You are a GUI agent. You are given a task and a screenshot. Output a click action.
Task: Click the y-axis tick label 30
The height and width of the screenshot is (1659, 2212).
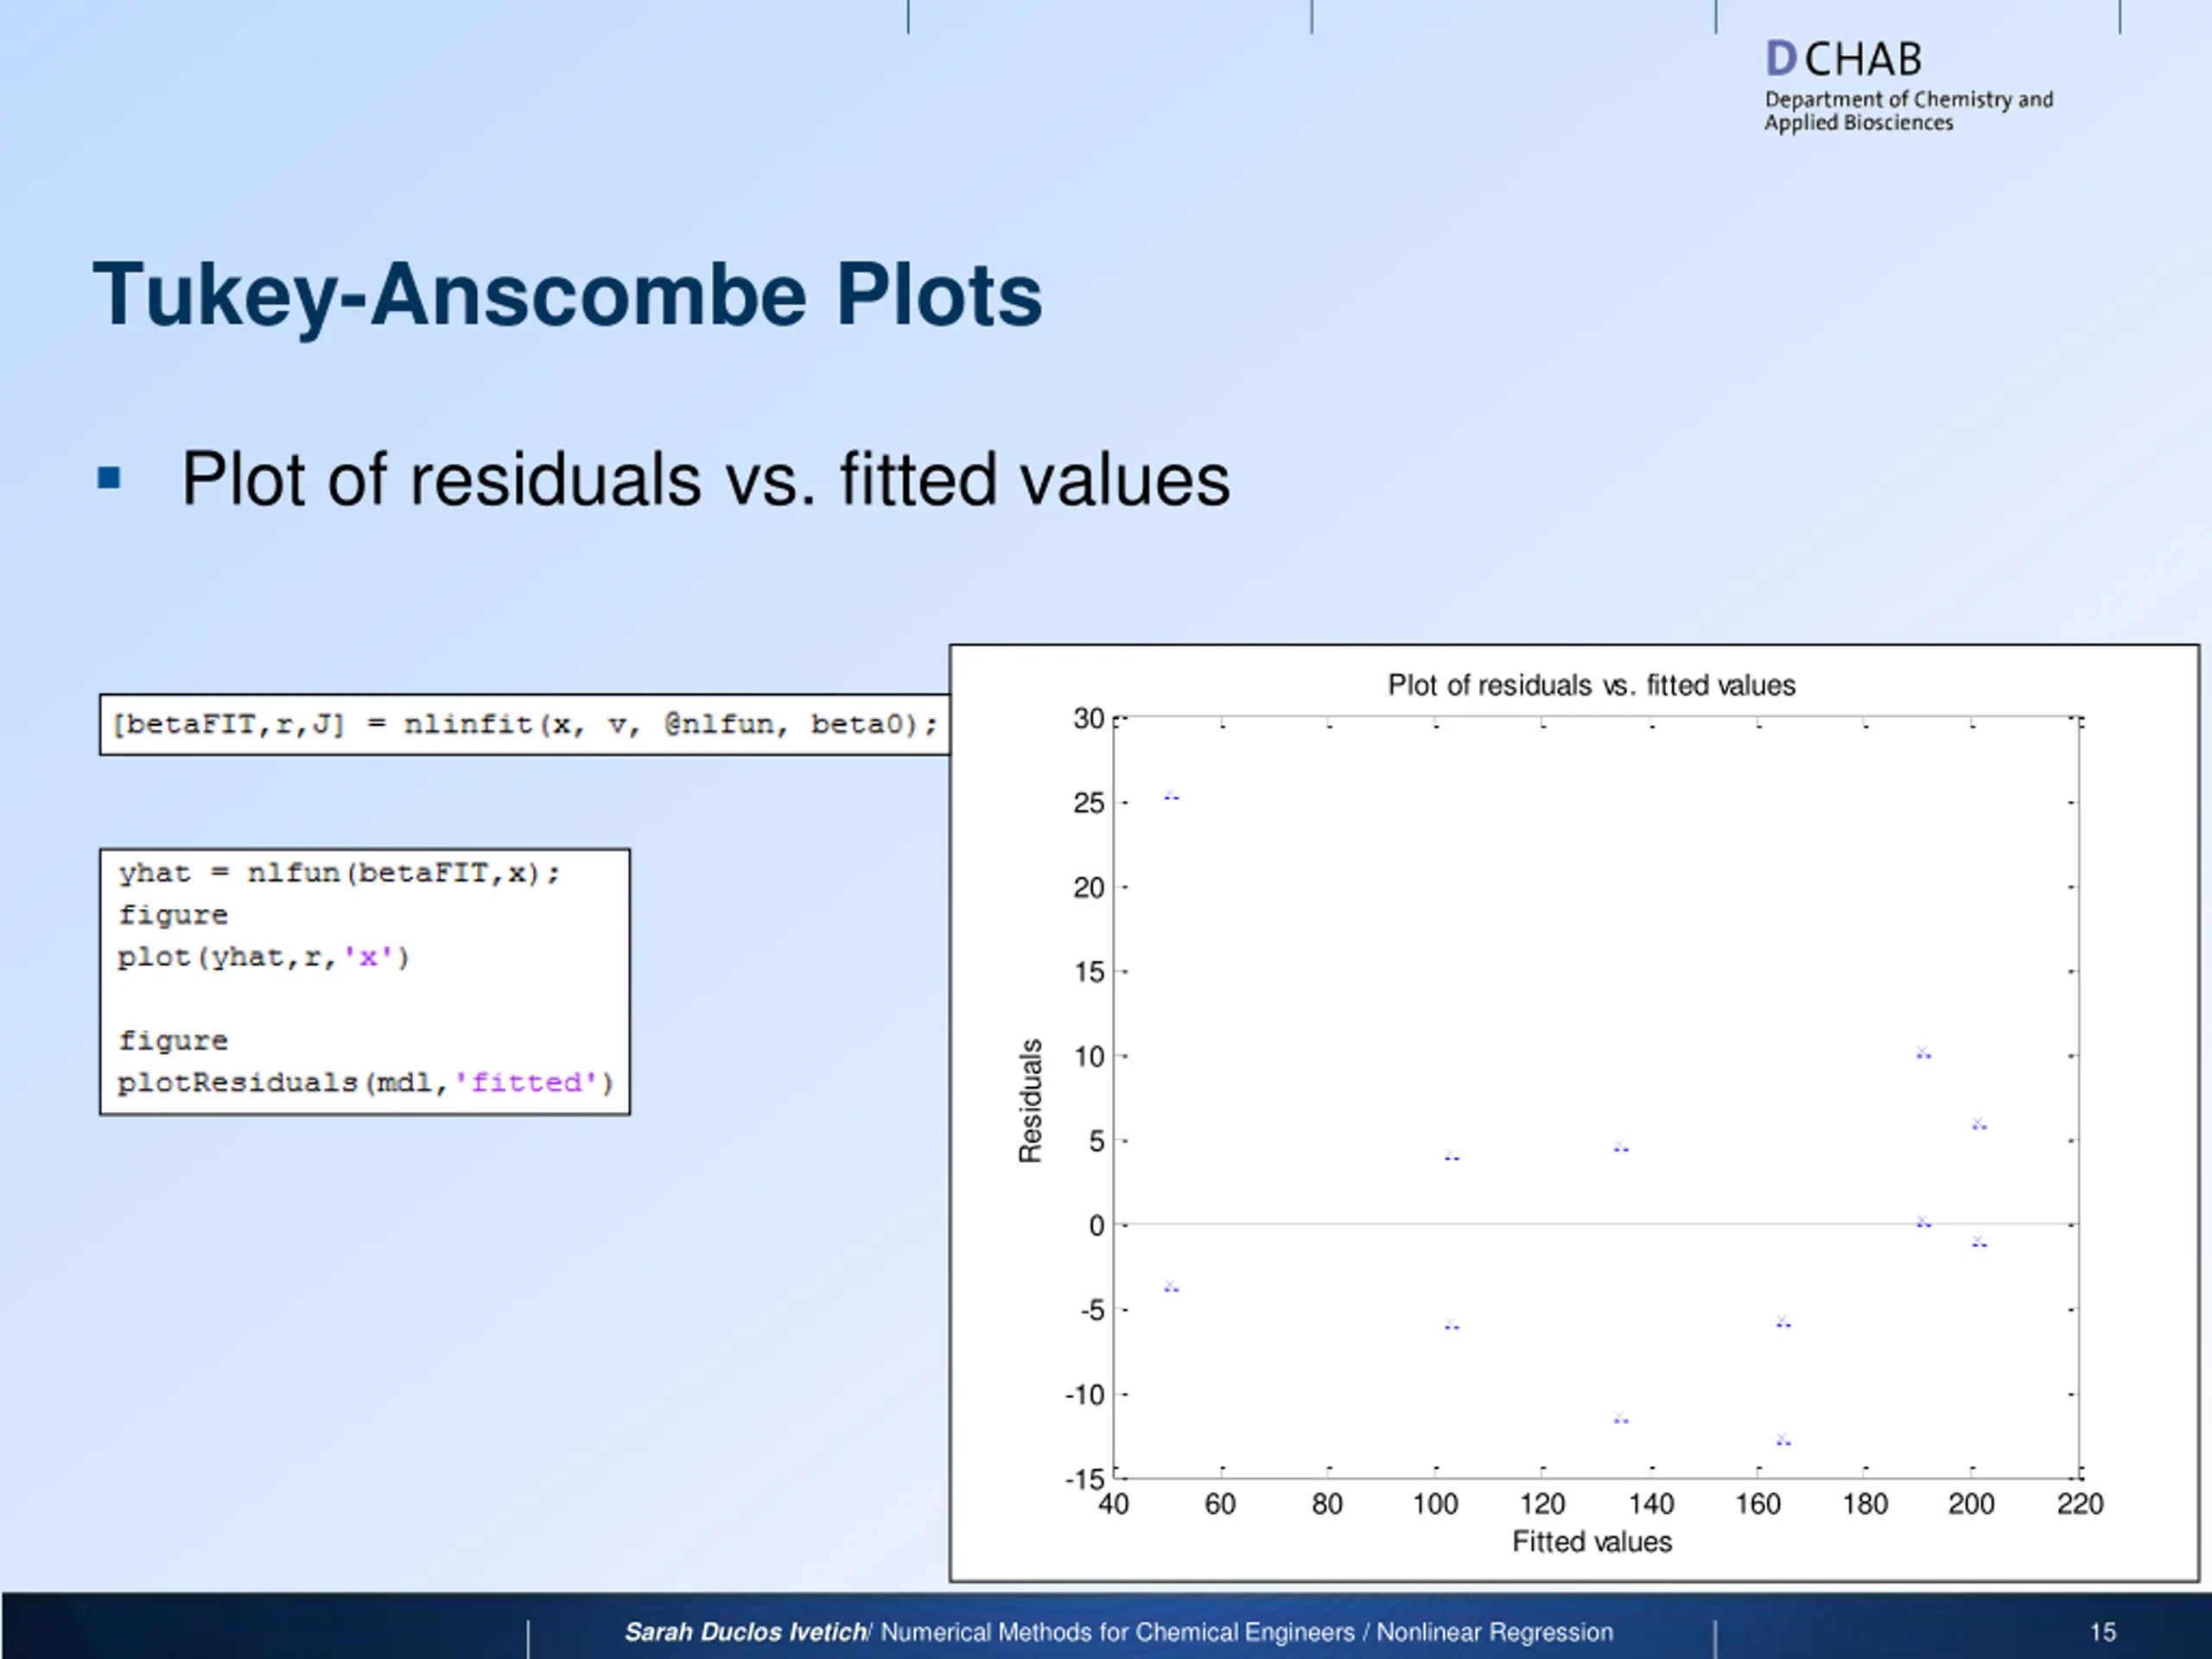[1088, 718]
